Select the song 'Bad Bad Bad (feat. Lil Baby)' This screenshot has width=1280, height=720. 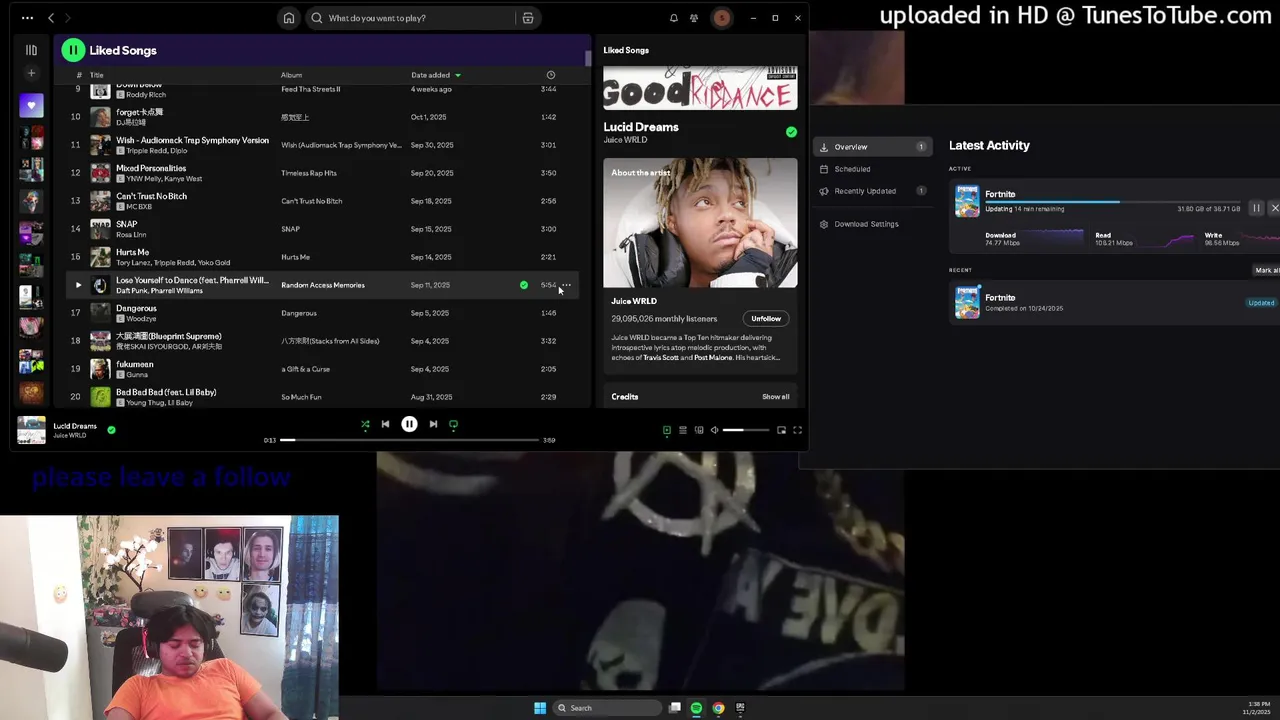pos(166,392)
